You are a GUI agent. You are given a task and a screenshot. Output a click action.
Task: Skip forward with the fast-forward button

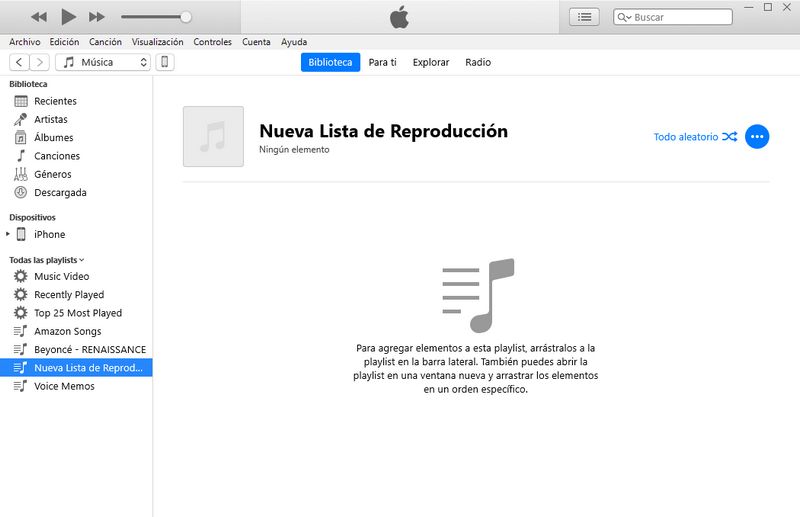tap(96, 17)
